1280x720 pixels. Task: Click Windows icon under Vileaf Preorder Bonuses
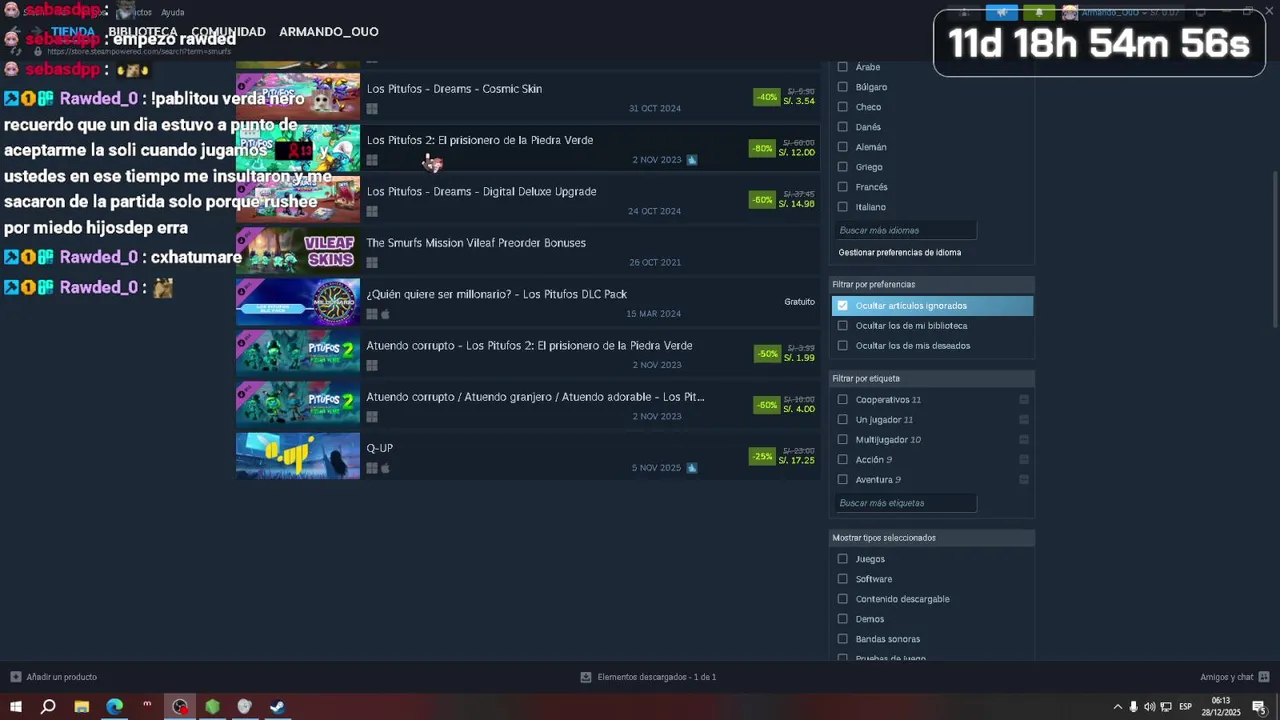point(372,263)
